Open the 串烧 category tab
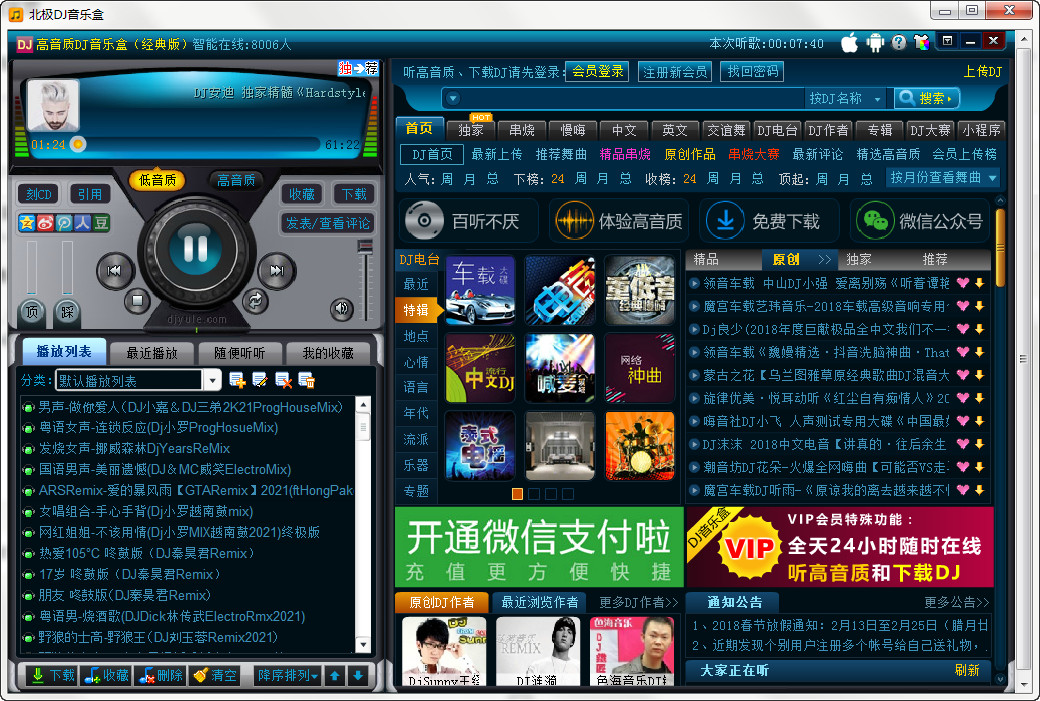This screenshot has height=701, width=1040. (522, 130)
